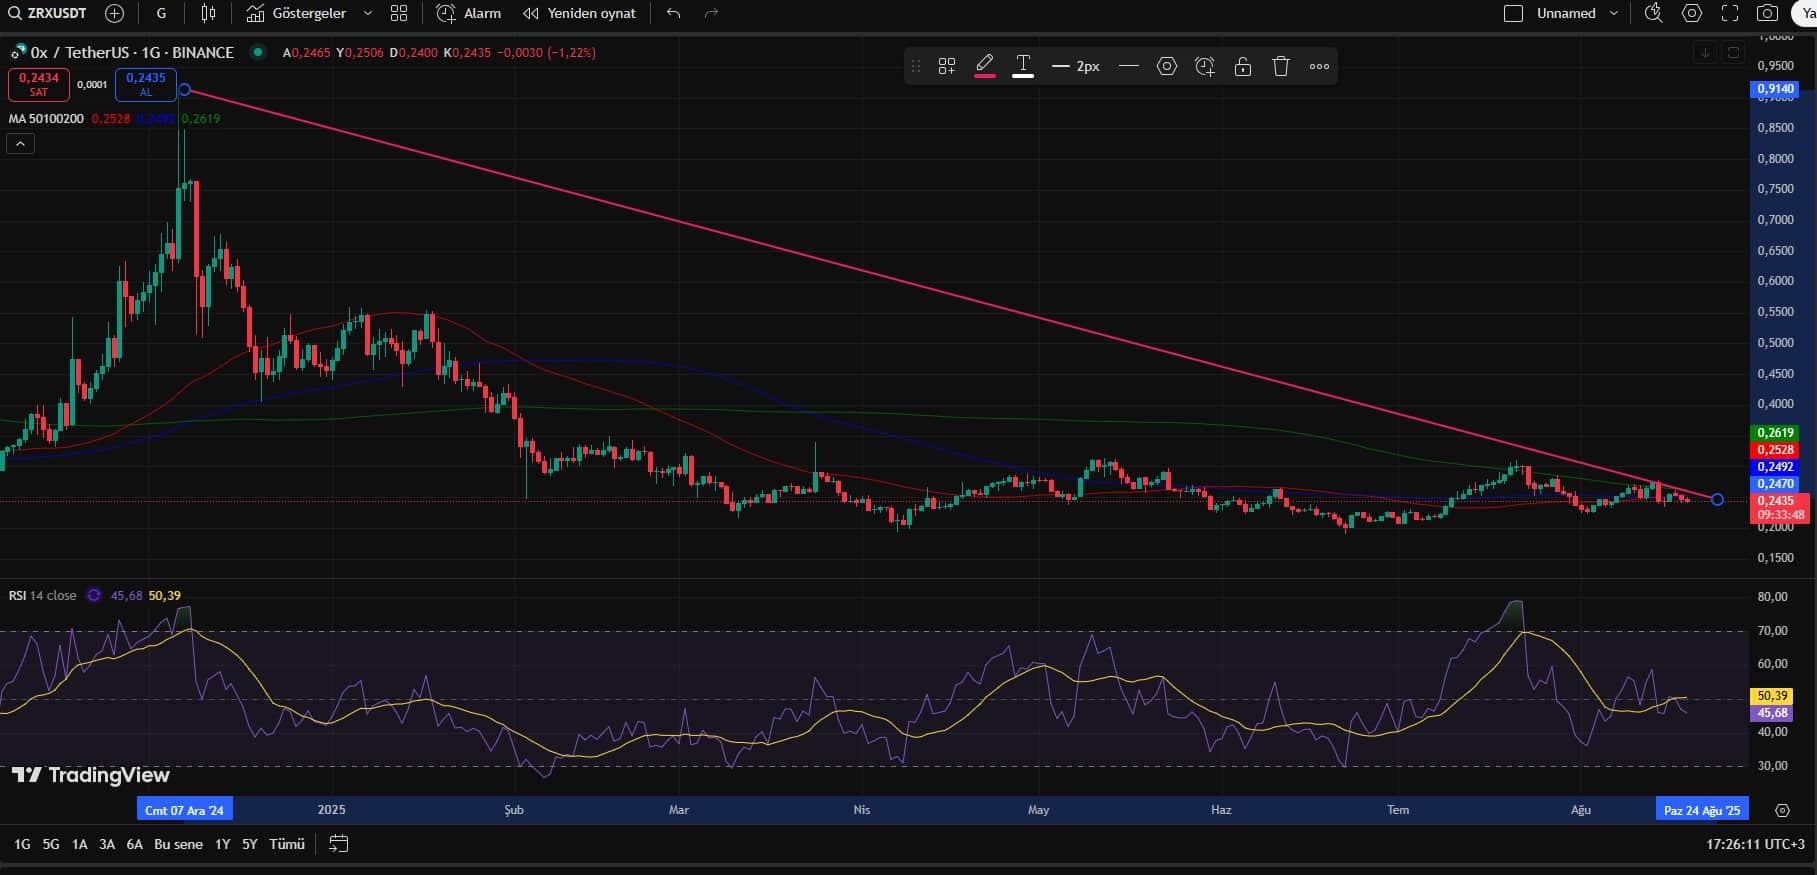Redo the last chart action
This screenshot has width=1817, height=875.
pyautogui.click(x=711, y=13)
